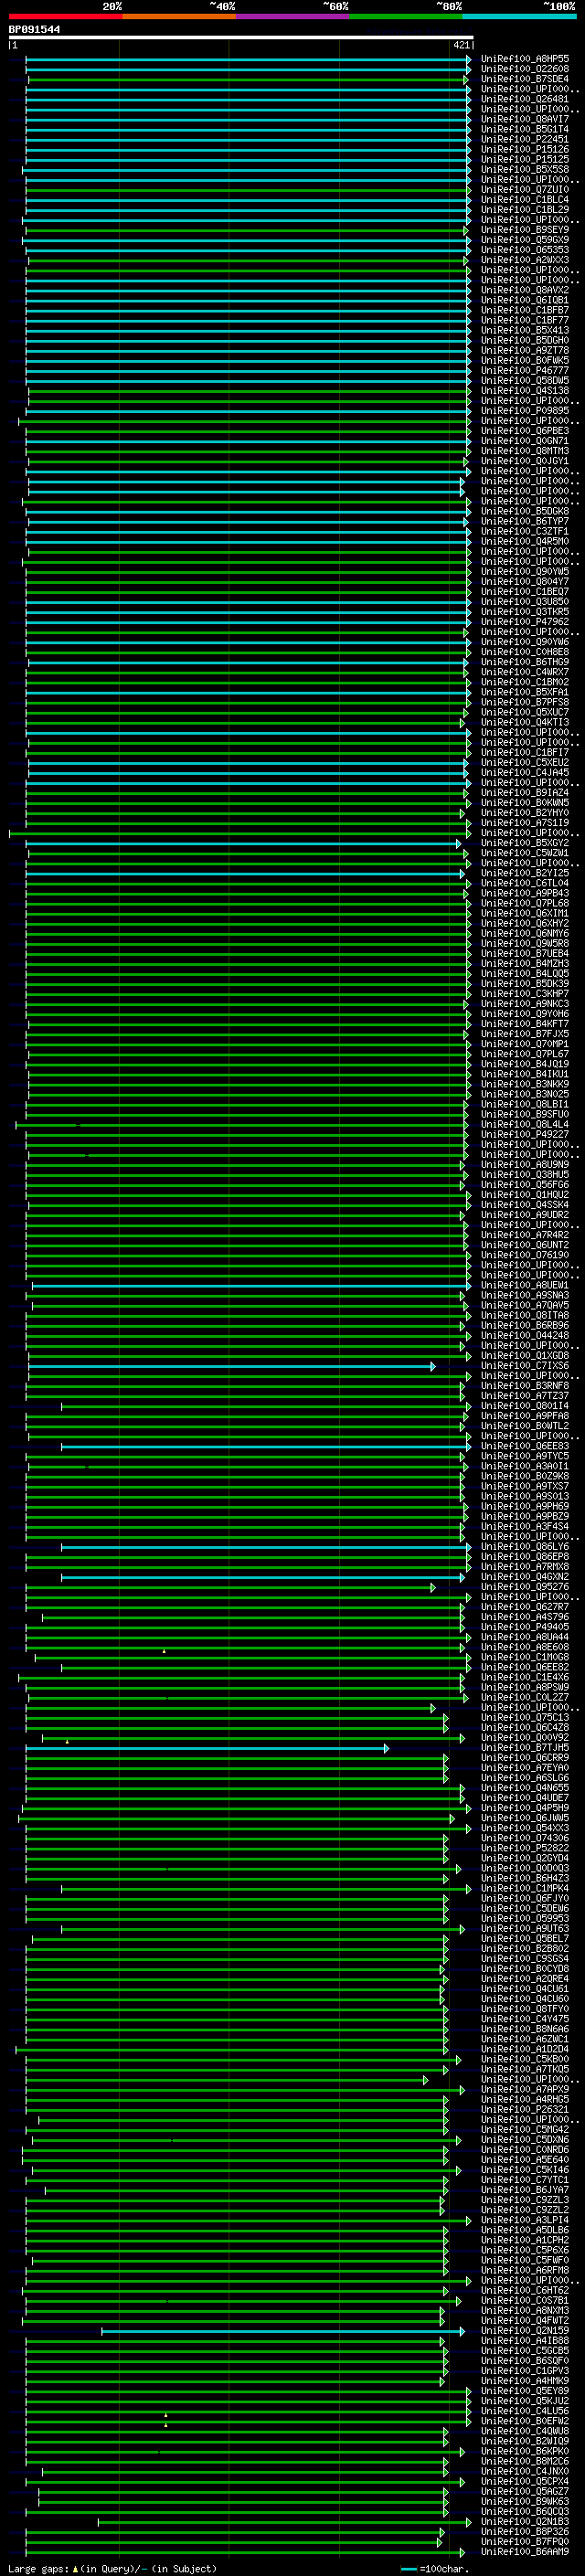Viewport: 585px width, 2576px height.
Task: Select last hit UniRef100_B6AAM9
Action: (x=524, y=2551)
